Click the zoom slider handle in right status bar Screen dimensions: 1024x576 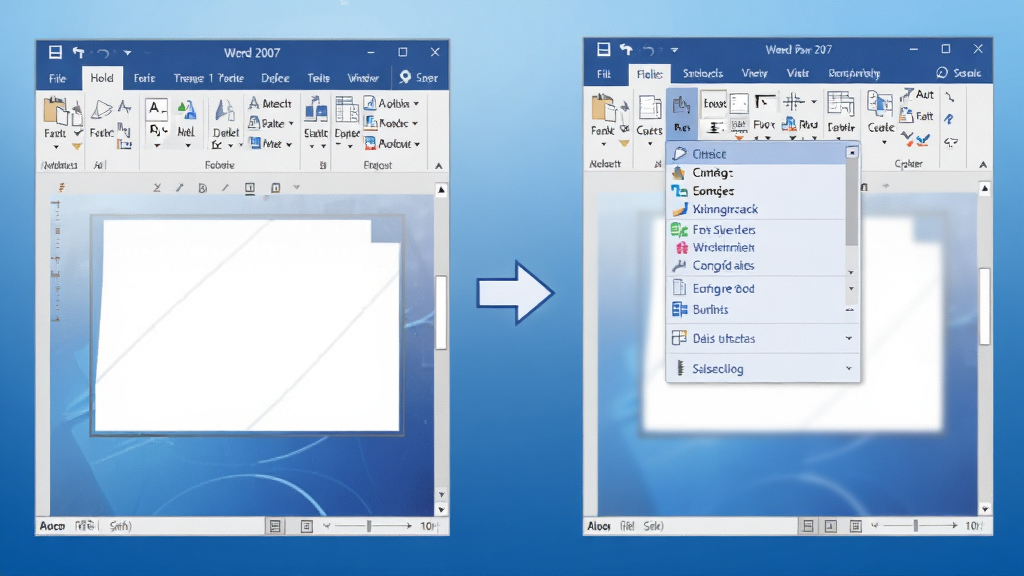coord(916,526)
